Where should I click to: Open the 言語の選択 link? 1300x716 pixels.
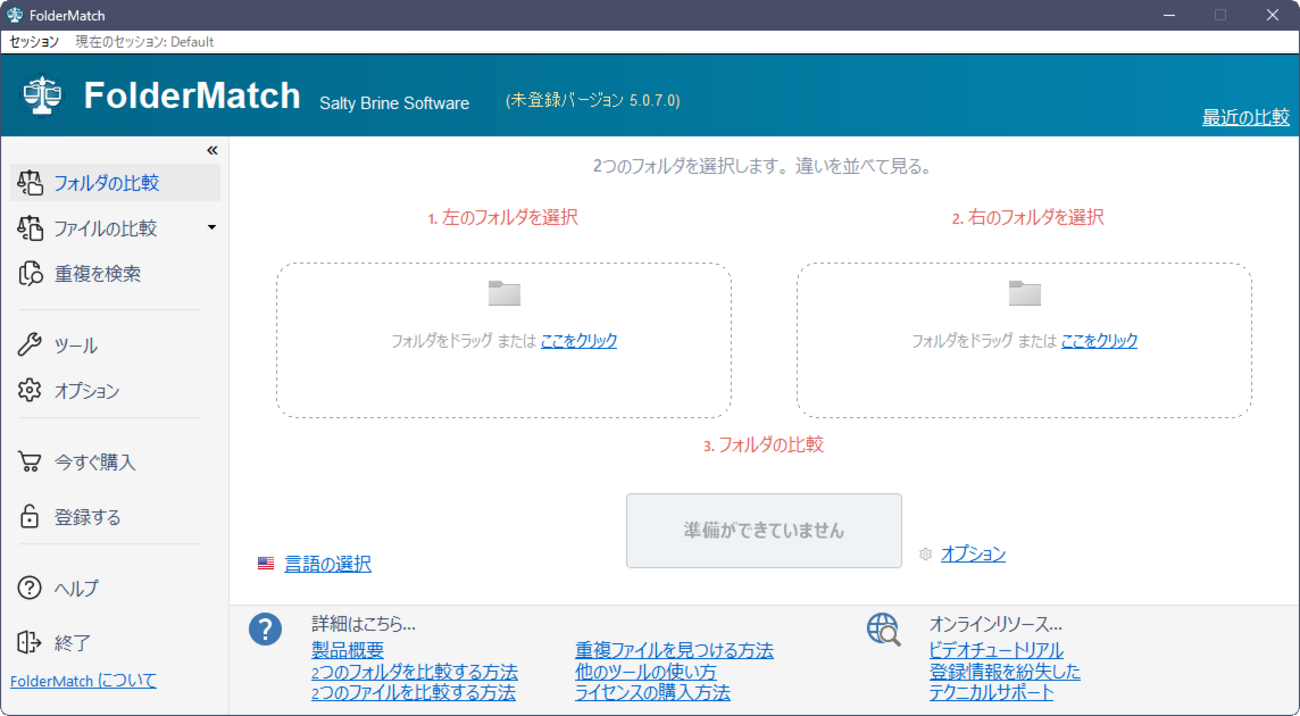(328, 564)
